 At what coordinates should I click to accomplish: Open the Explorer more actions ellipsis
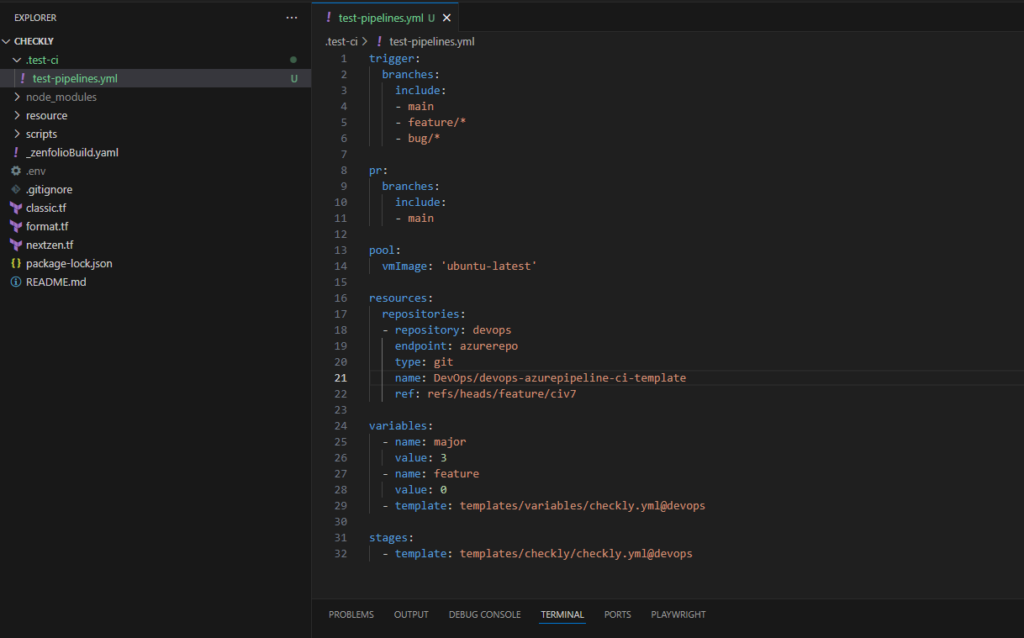[x=291, y=18]
